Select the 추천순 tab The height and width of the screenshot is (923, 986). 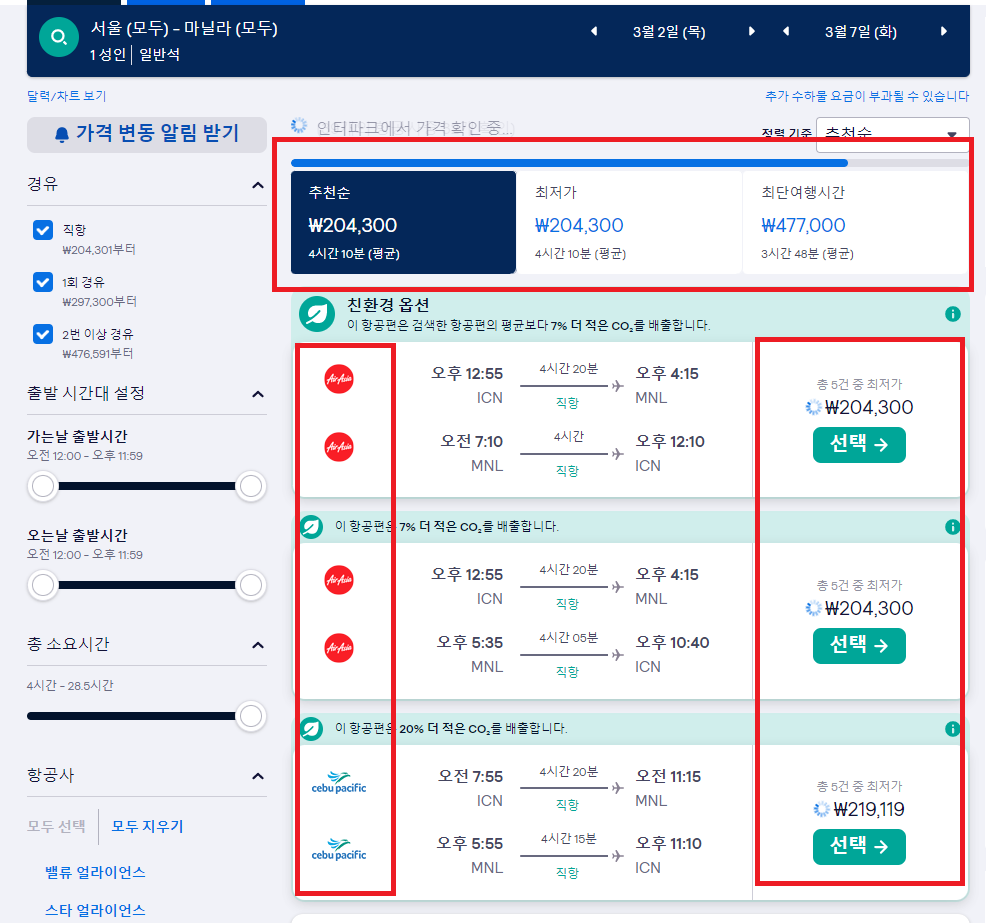coord(403,223)
